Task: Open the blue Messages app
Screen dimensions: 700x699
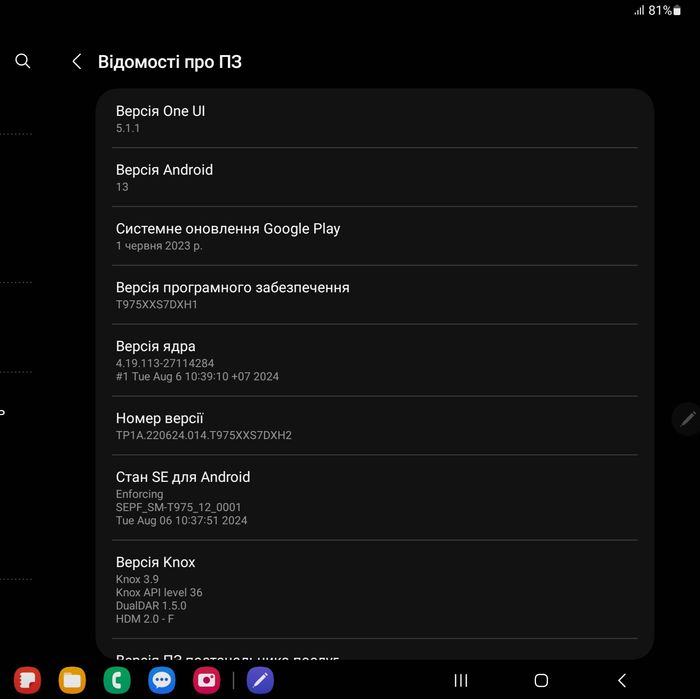Action: click(x=162, y=680)
